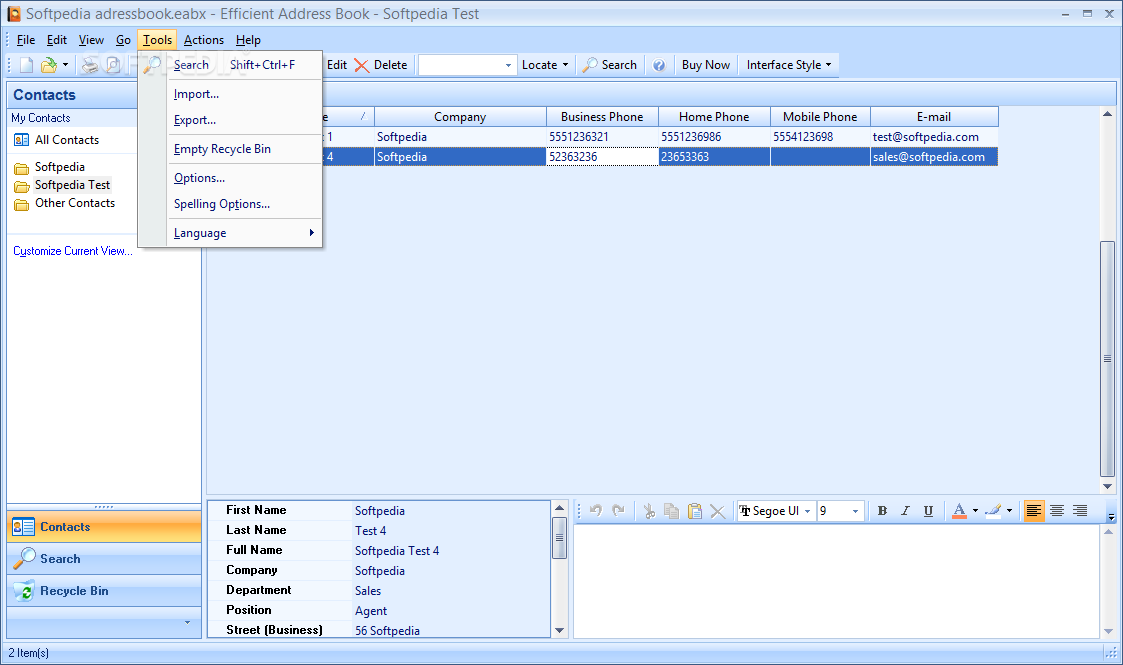The height and width of the screenshot is (665, 1123).
Task: Open the Actions menu
Action: tap(203, 40)
